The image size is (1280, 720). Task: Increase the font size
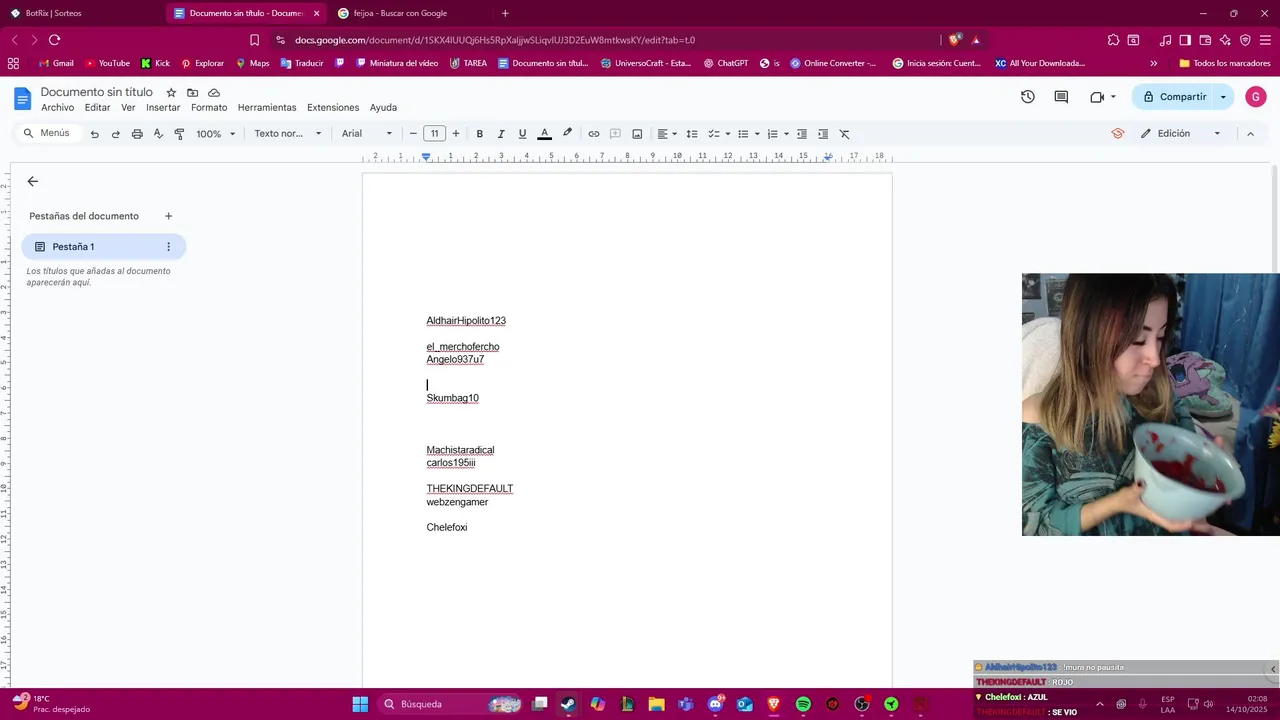(456, 134)
